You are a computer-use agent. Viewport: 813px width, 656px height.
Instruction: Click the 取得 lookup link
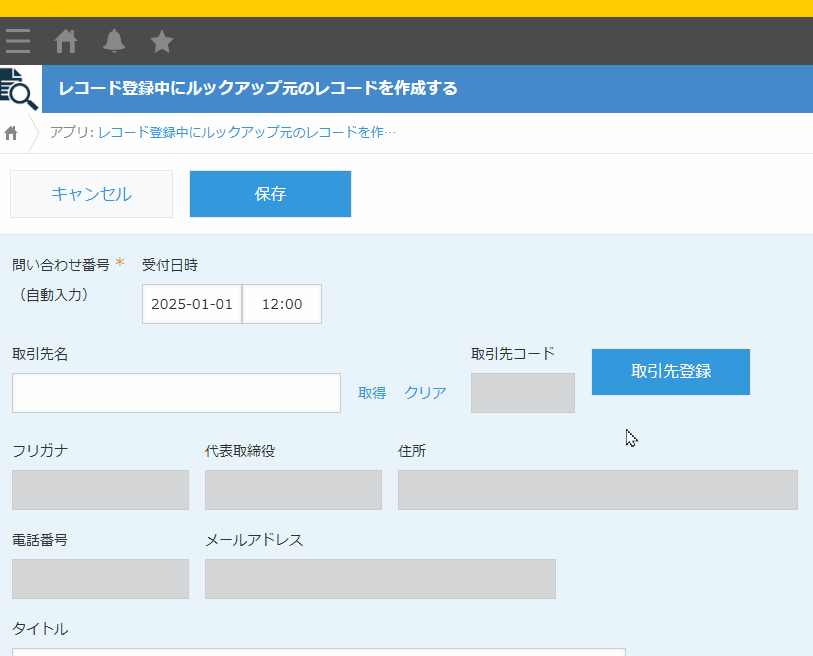tap(372, 393)
